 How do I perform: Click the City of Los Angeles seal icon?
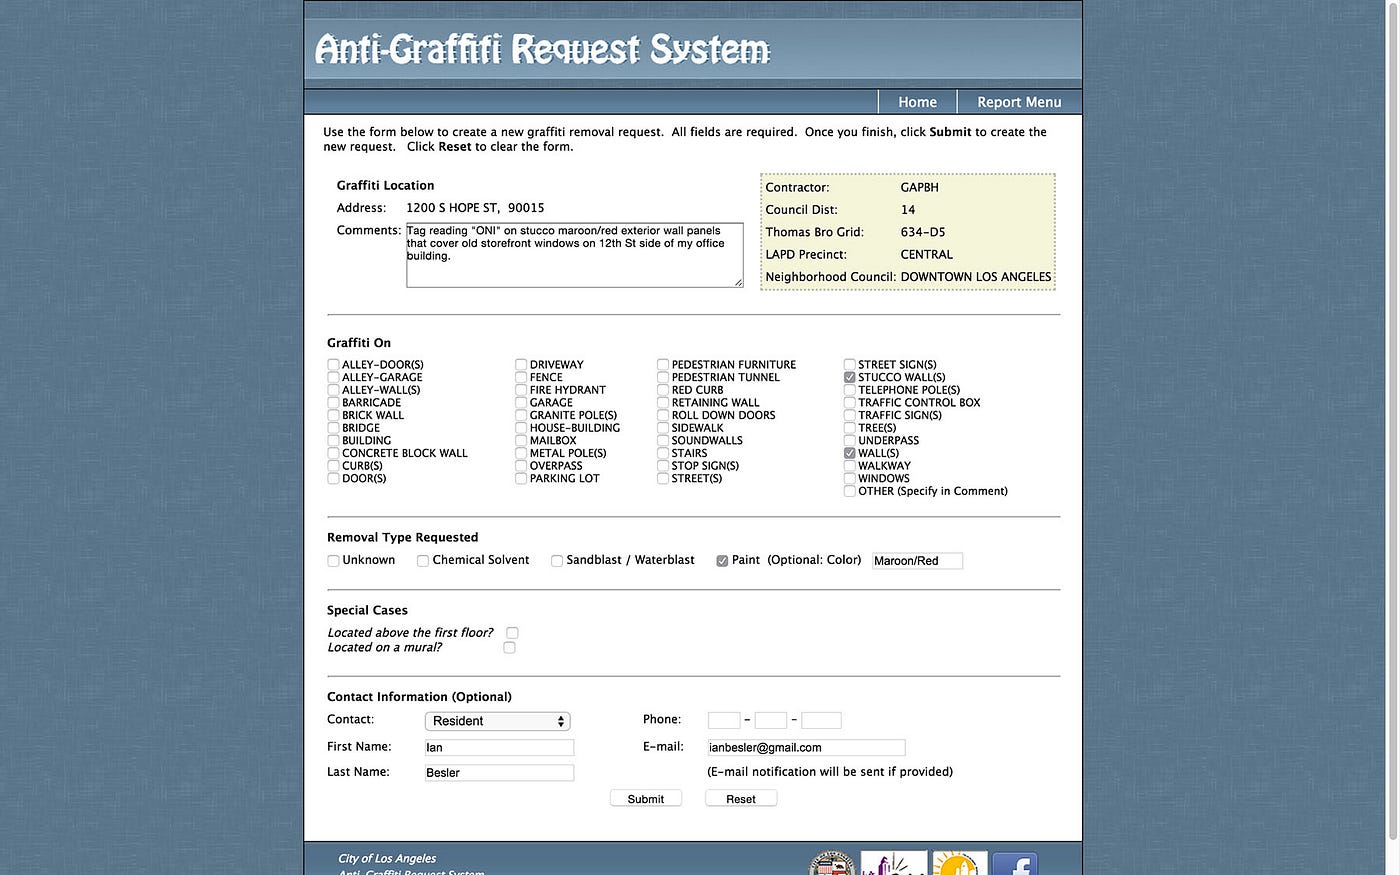(x=831, y=863)
